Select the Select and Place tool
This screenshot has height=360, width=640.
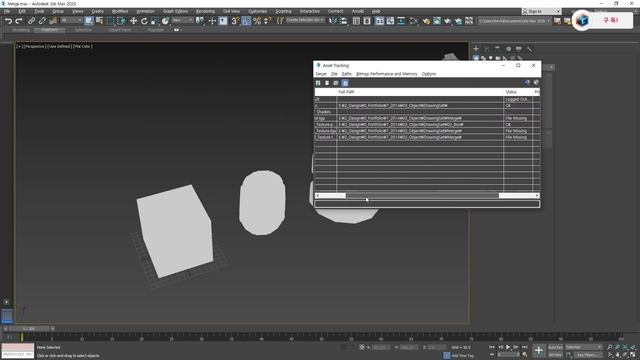point(165,21)
